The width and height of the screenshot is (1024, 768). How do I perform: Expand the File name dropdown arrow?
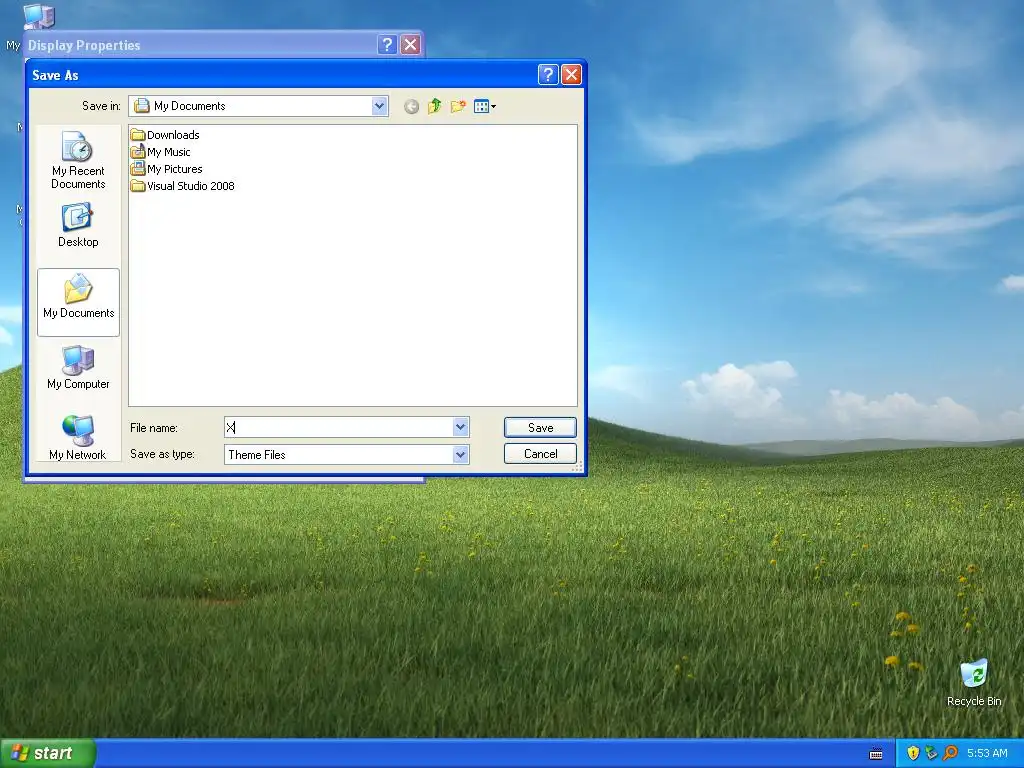coord(460,428)
